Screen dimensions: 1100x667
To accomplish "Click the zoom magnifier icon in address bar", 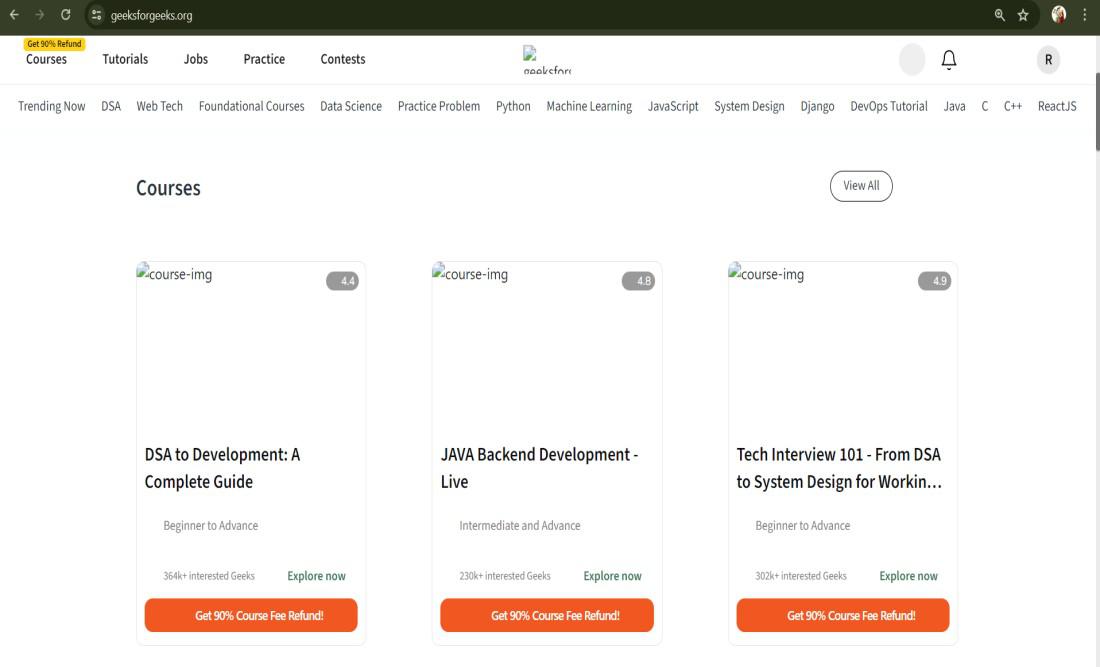I will [1000, 15].
